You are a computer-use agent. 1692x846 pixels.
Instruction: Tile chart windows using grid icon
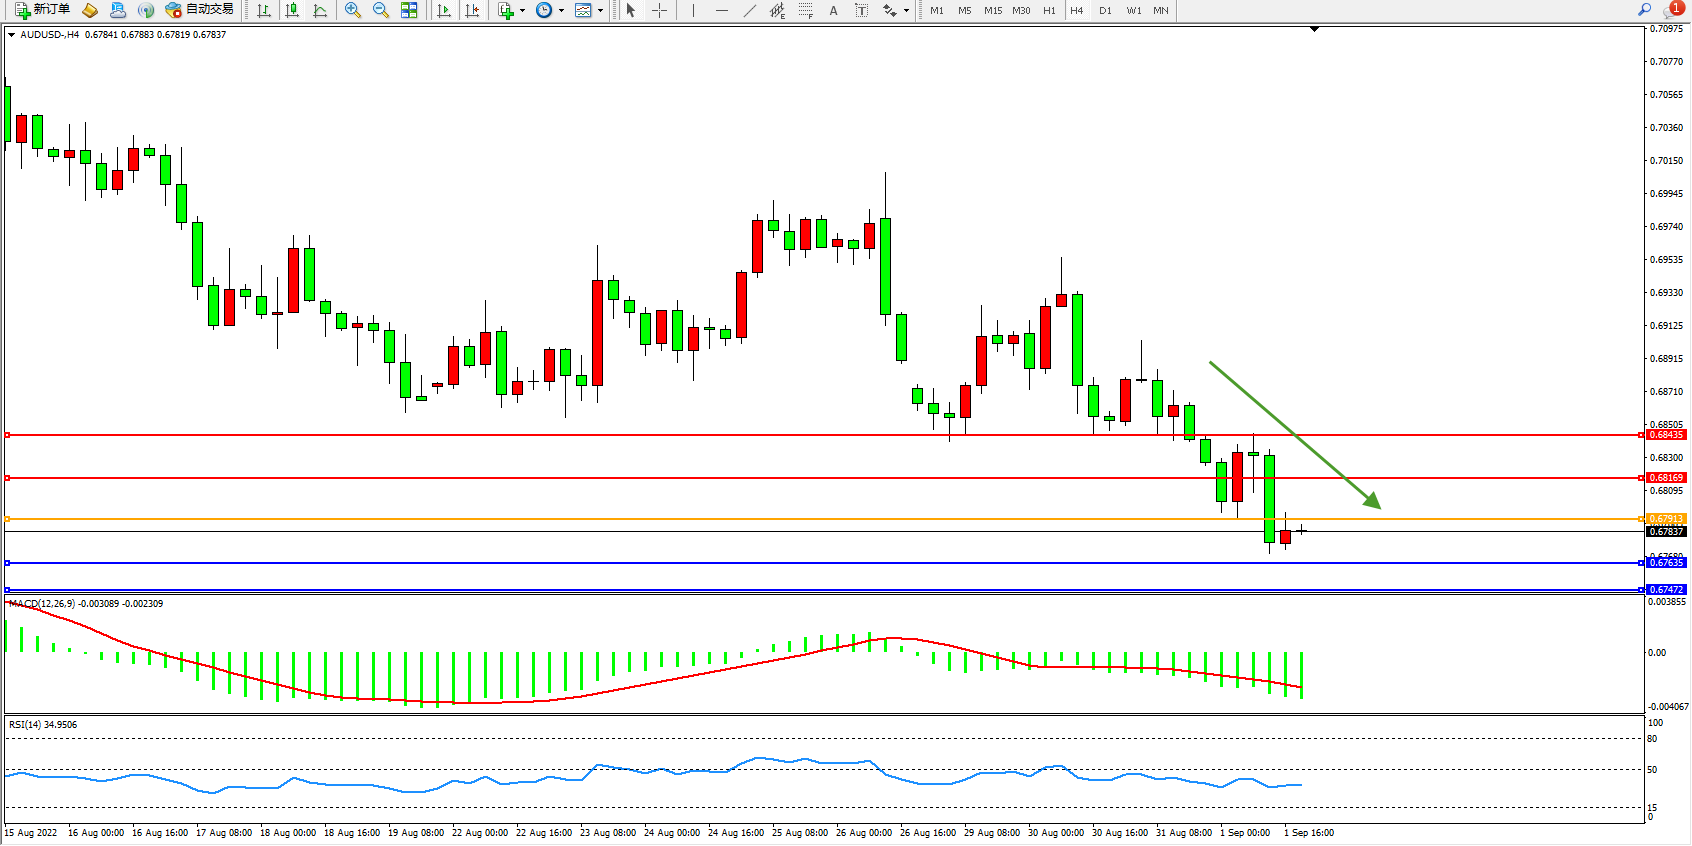pos(409,10)
